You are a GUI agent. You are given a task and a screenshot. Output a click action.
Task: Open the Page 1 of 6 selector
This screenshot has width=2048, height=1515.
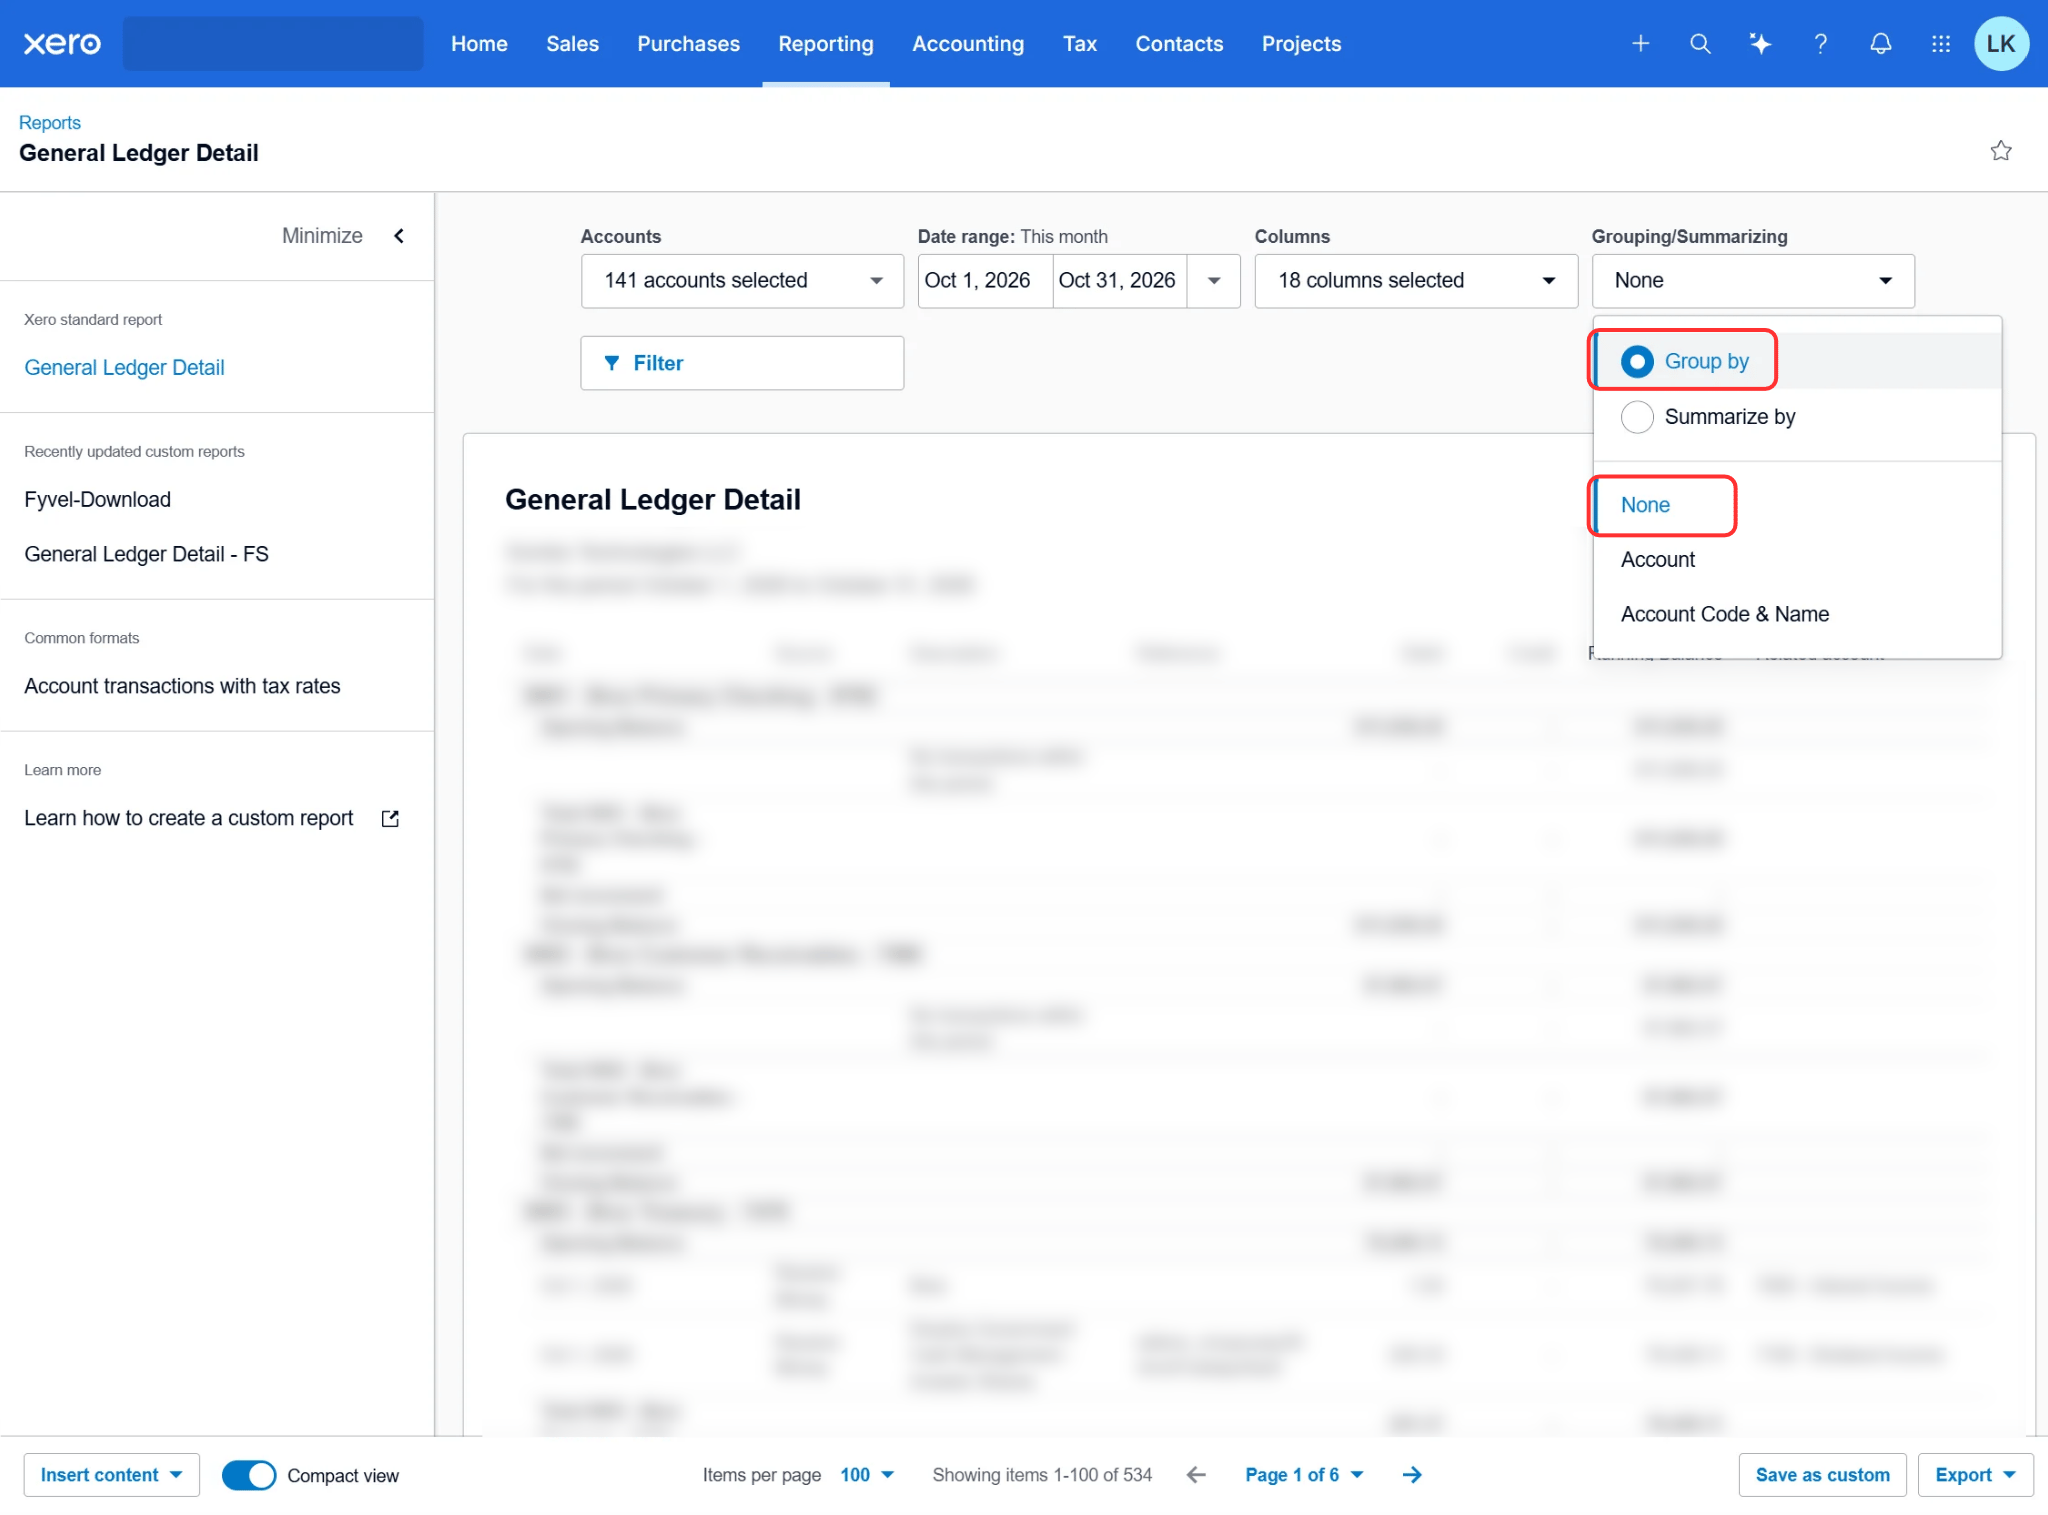[1304, 1475]
